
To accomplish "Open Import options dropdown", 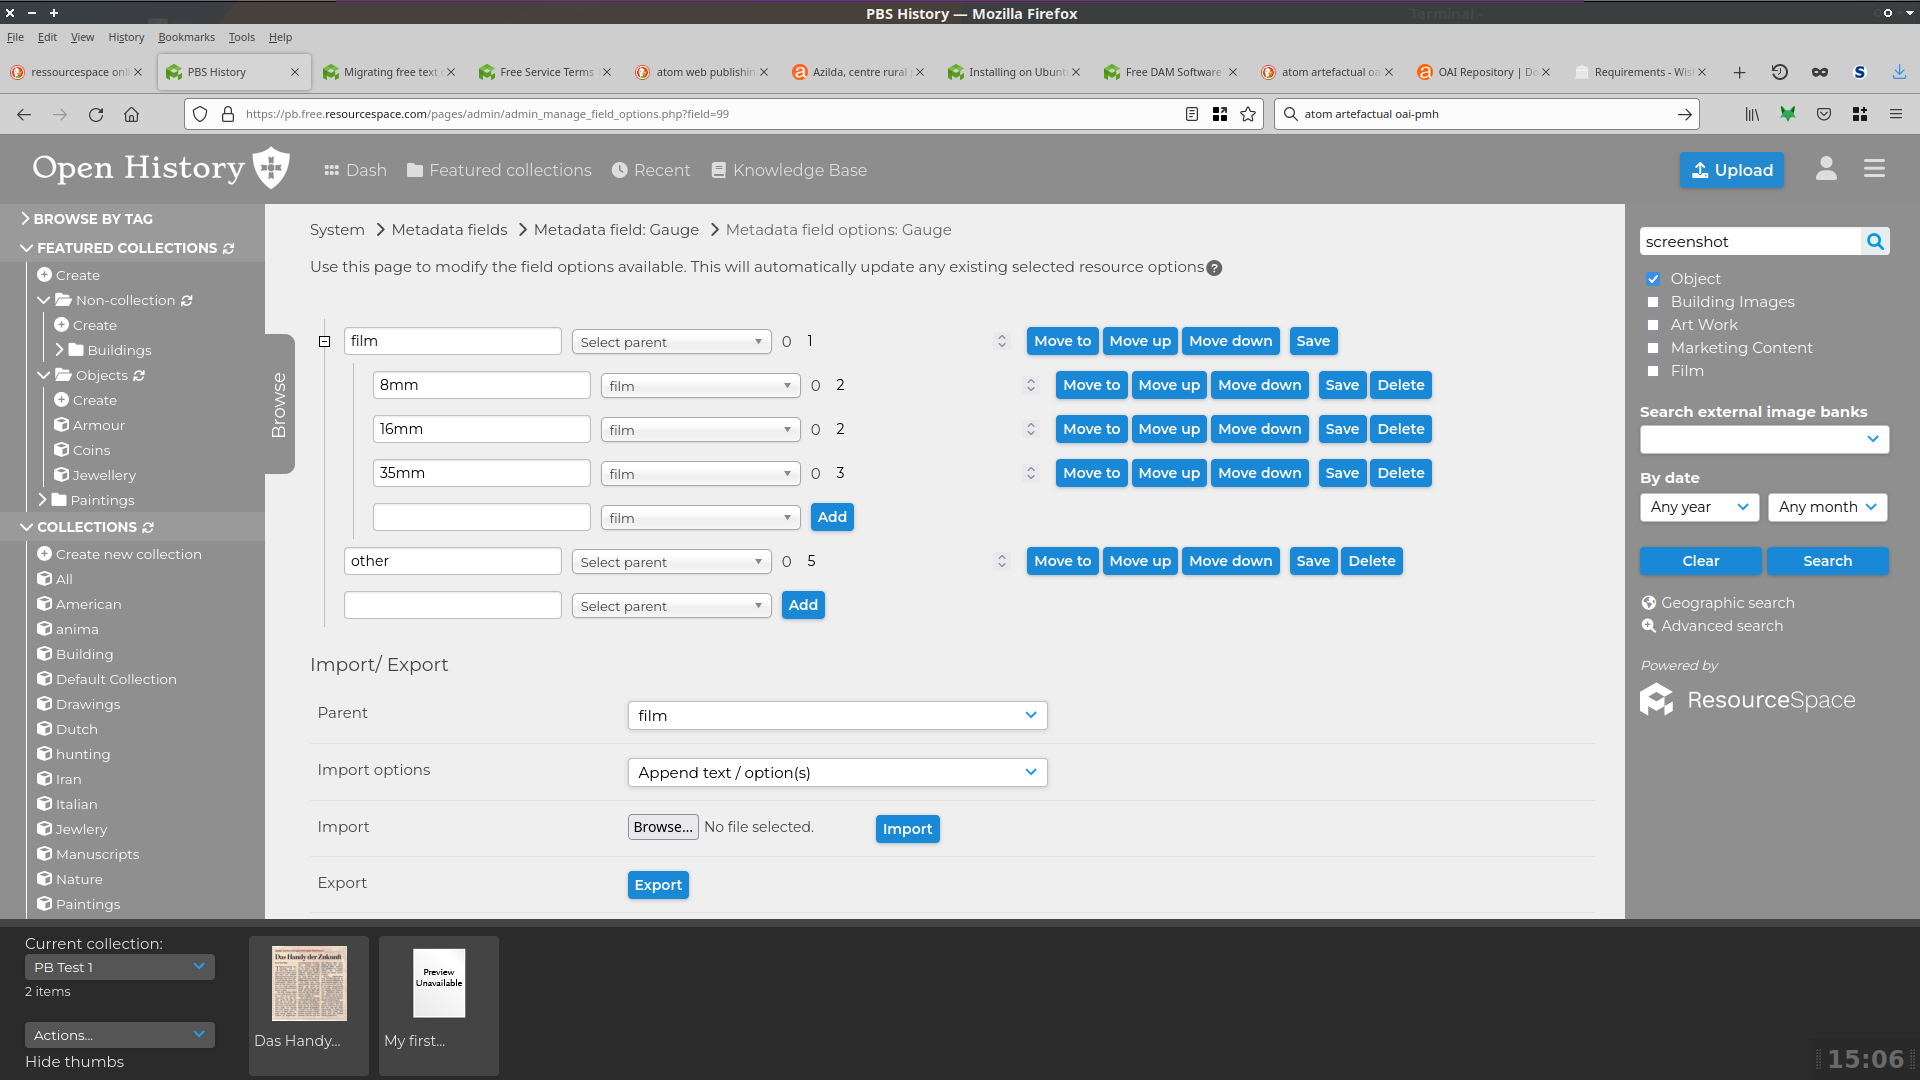I will click(836, 772).
